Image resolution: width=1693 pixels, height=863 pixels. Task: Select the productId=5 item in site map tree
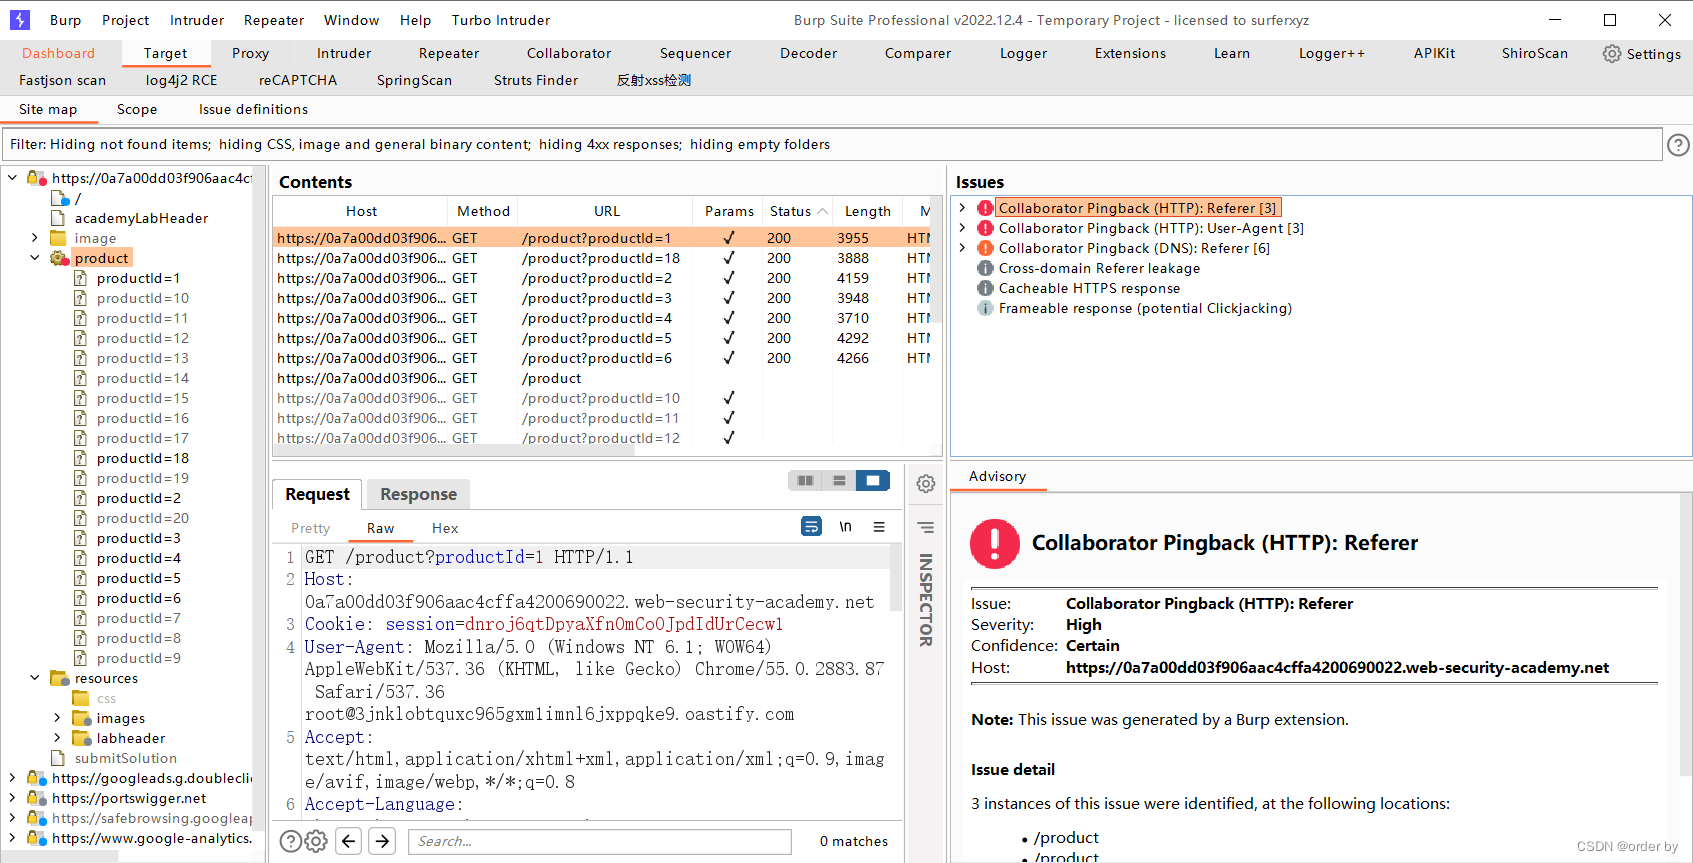point(139,578)
